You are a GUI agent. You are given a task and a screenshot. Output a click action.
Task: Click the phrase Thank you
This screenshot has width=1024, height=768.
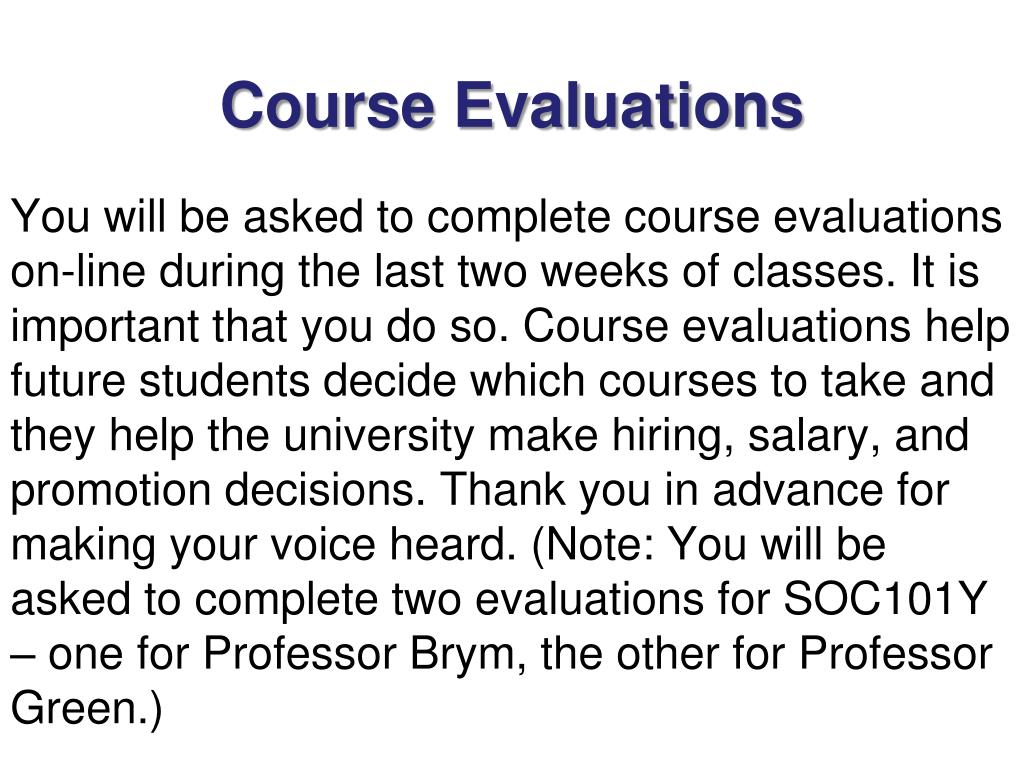(545, 490)
